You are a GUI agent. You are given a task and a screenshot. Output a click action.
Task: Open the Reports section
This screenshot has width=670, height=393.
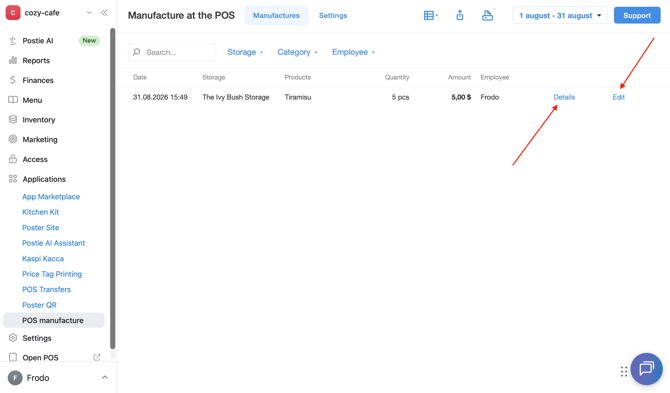[36, 60]
